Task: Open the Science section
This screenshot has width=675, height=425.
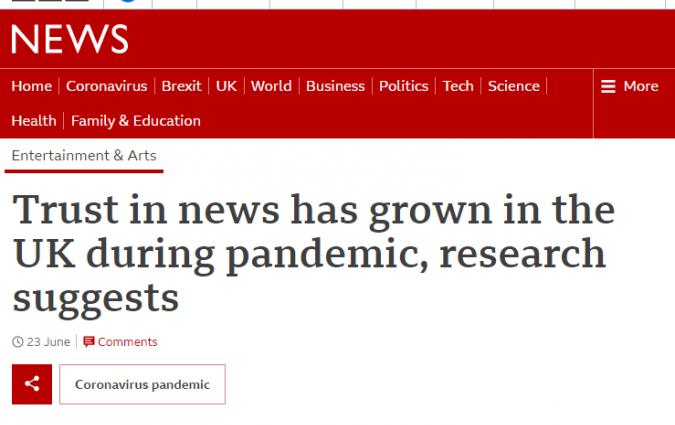Action: coord(513,86)
